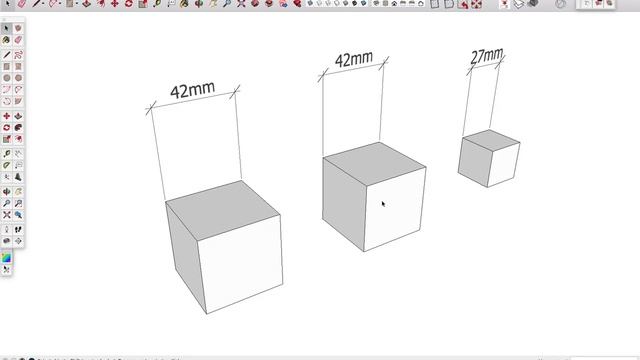Click the Rotate tool in top toolbar
This screenshot has height=360, width=640.
[129, 4]
